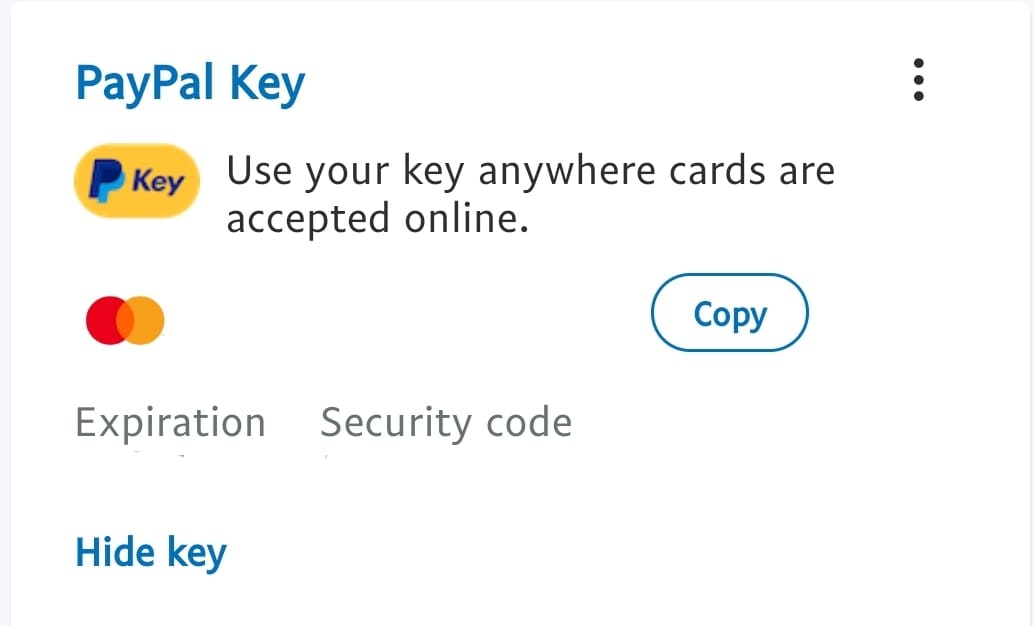Open the kebab menu for card options
Viewport: 1034px width, 626px height.
[x=918, y=82]
